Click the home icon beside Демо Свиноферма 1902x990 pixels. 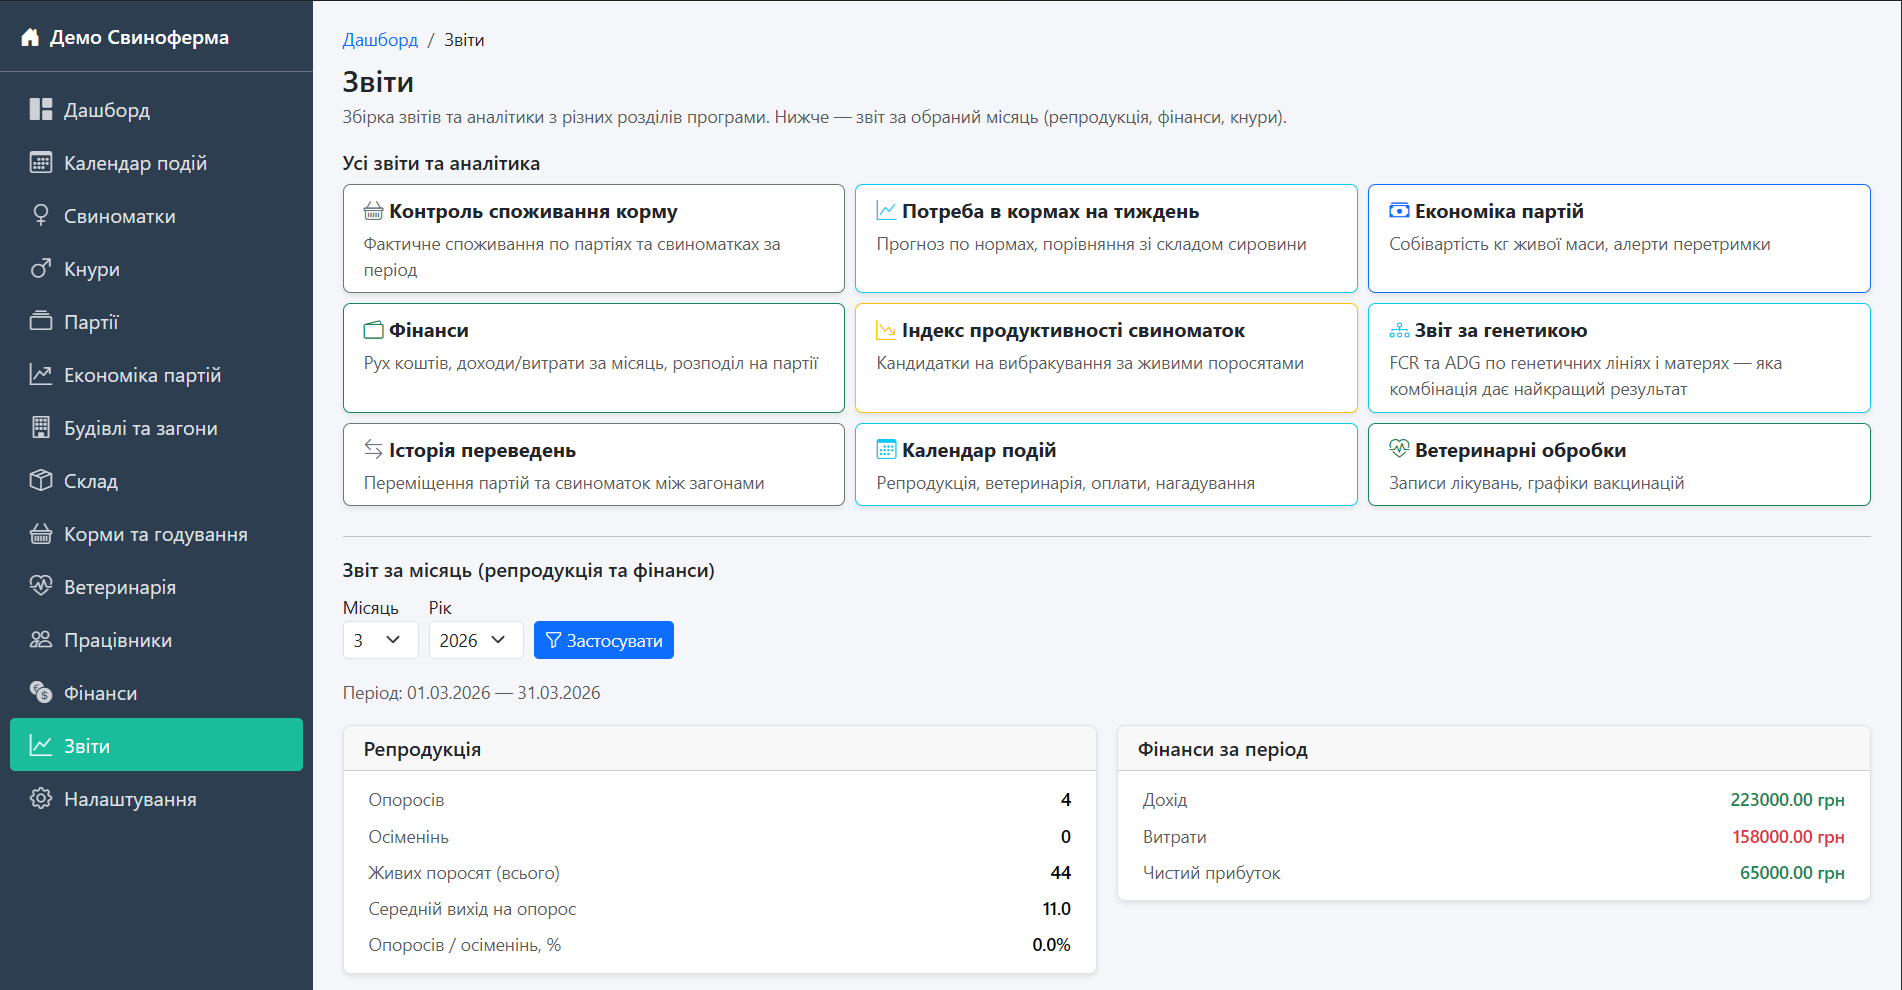pos(30,38)
